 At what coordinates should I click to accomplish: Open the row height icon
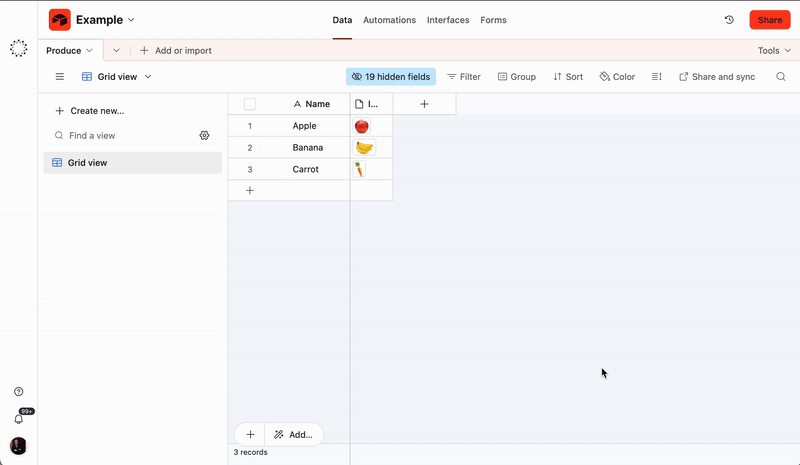point(657,77)
